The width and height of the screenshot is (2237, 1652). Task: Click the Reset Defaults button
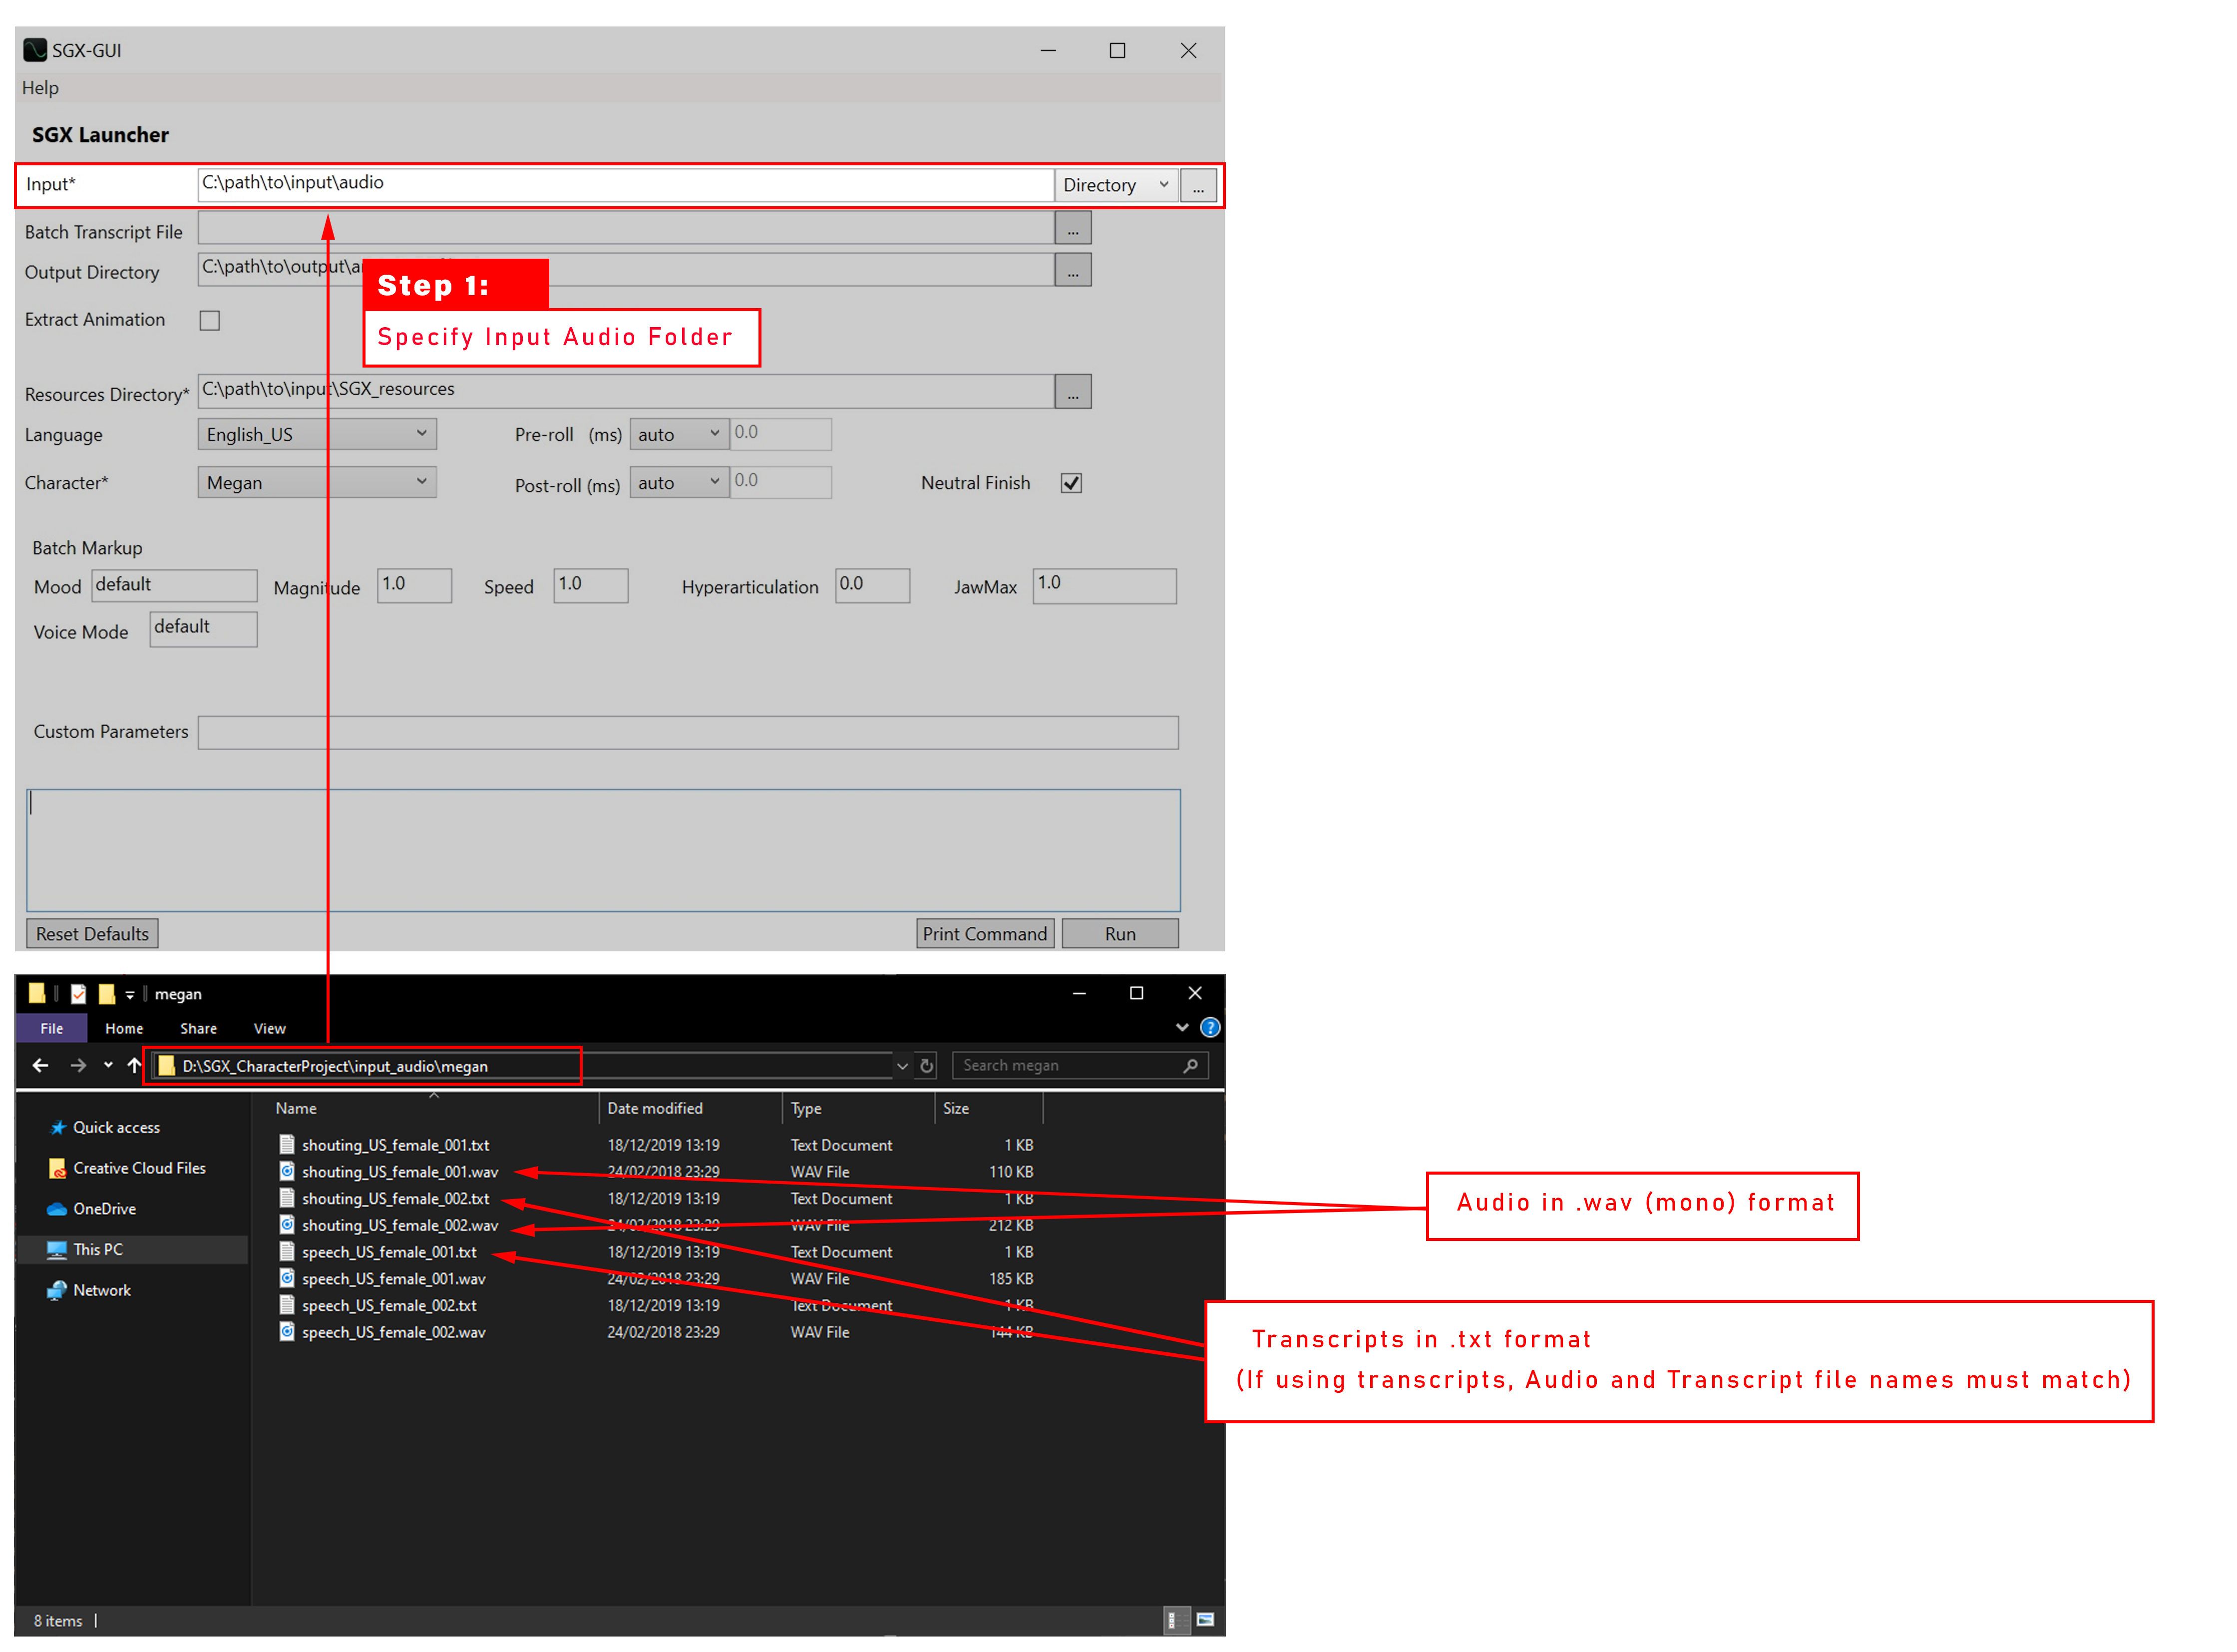(92, 934)
